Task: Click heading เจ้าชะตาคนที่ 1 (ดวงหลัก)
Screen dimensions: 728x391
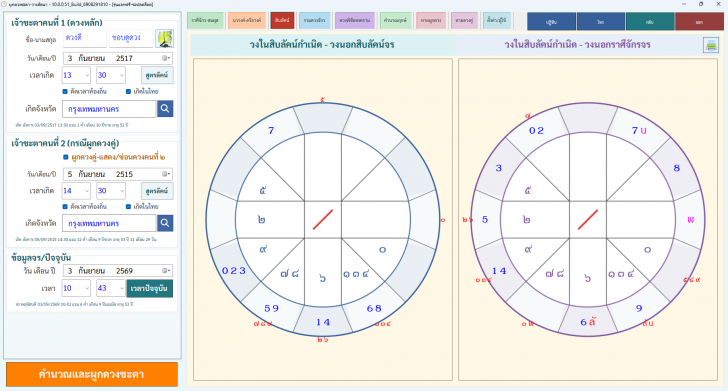Action: point(57,22)
